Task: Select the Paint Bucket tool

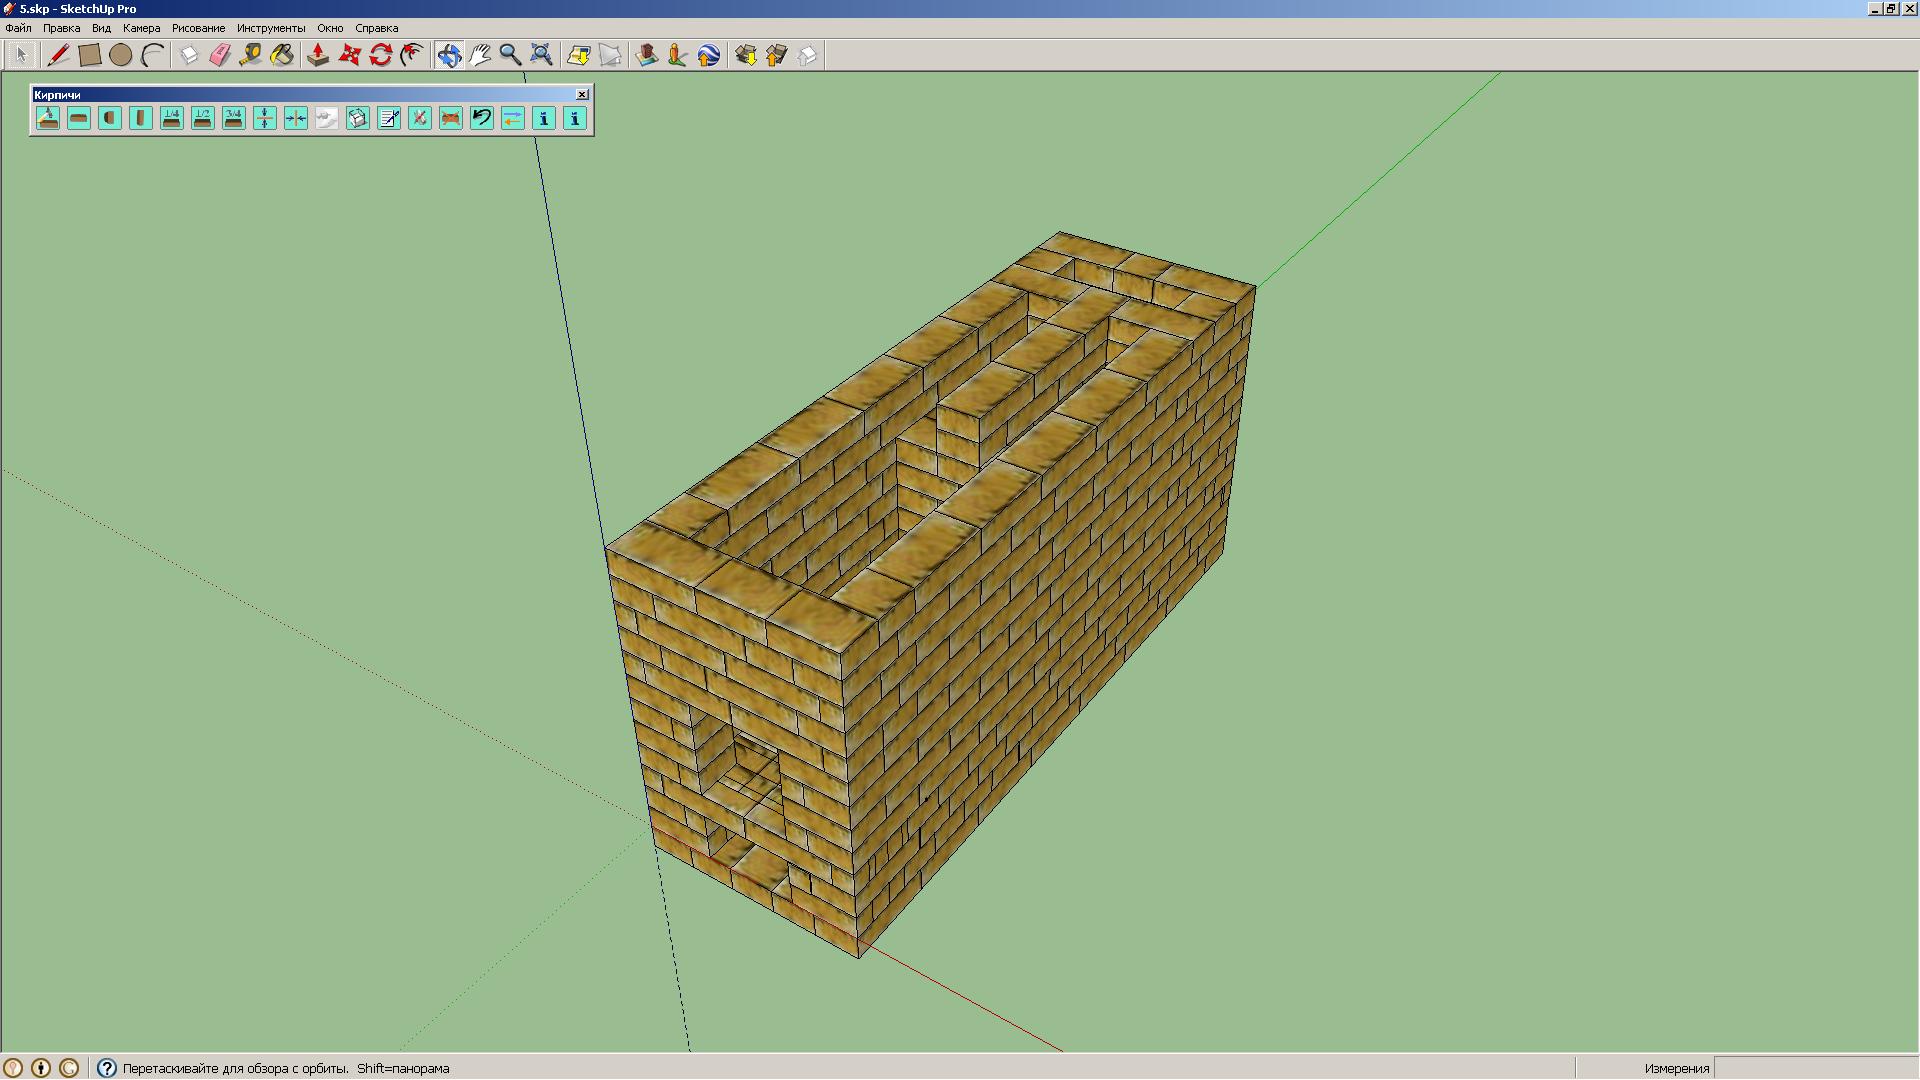Action: click(x=282, y=55)
